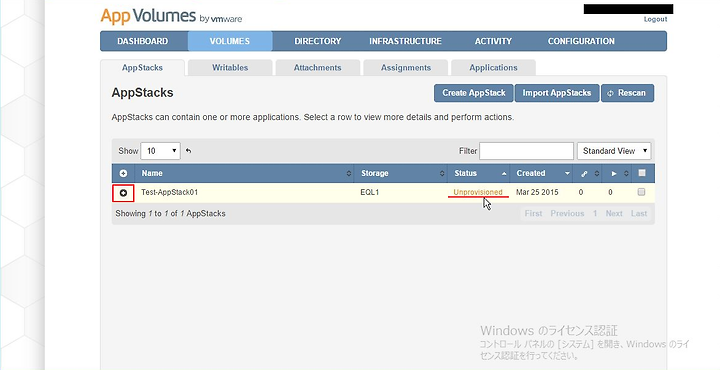
Task: Click the Import AppStacks button
Action: (557, 93)
